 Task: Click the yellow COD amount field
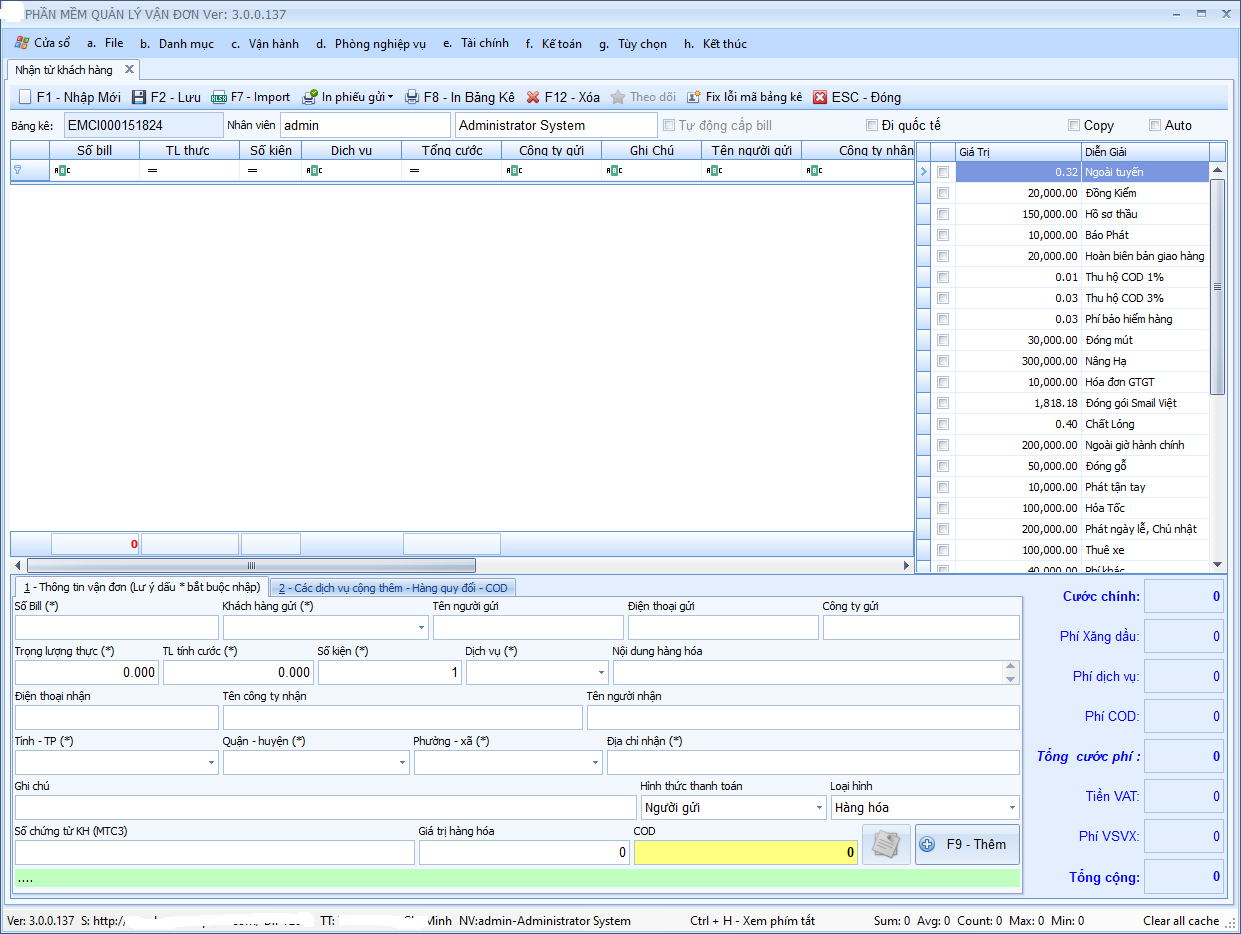coord(746,853)
